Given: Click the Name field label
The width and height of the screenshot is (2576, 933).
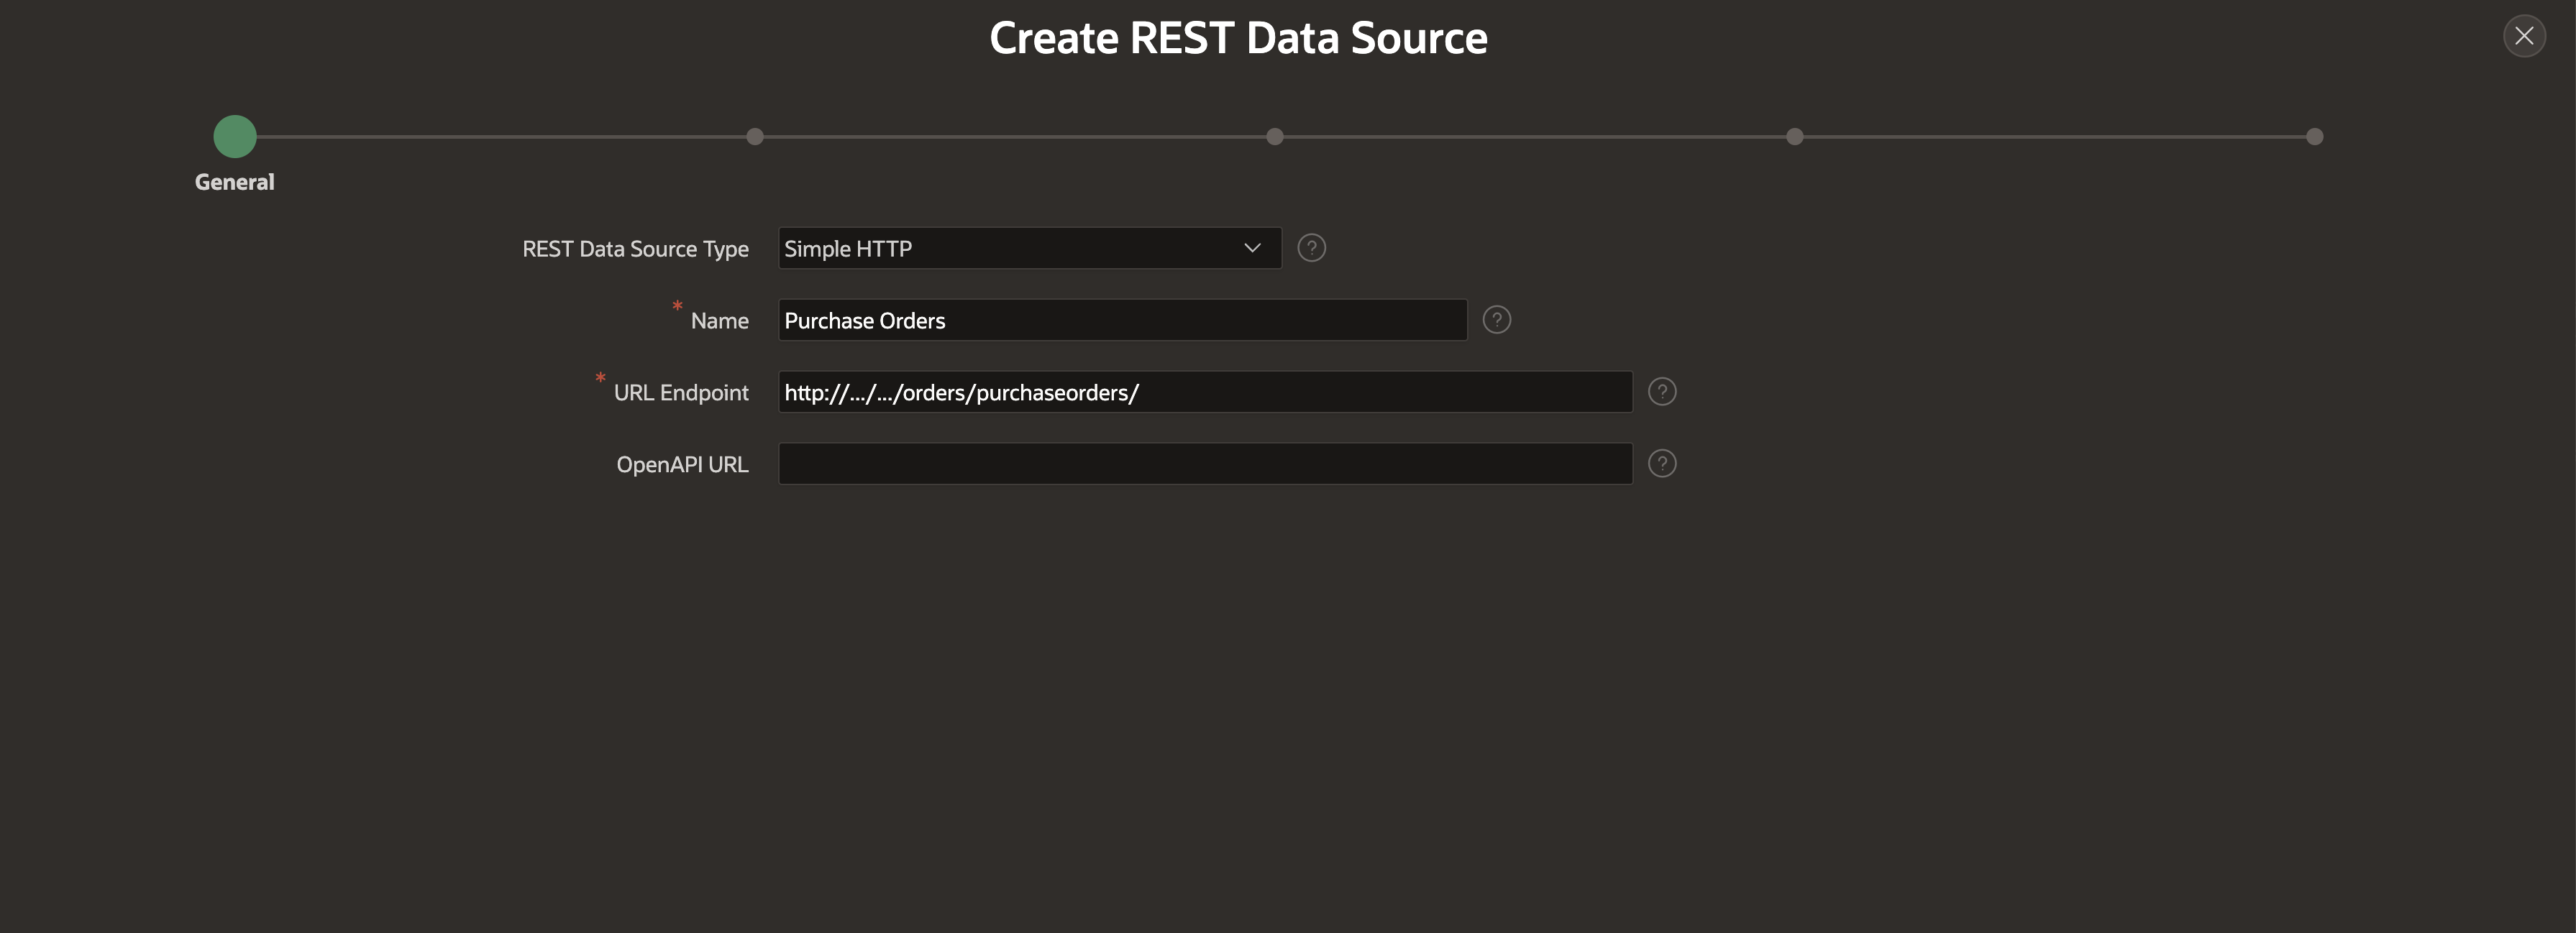Looking at the screenshot, I should pyautogui.click(x=719, y=321).
